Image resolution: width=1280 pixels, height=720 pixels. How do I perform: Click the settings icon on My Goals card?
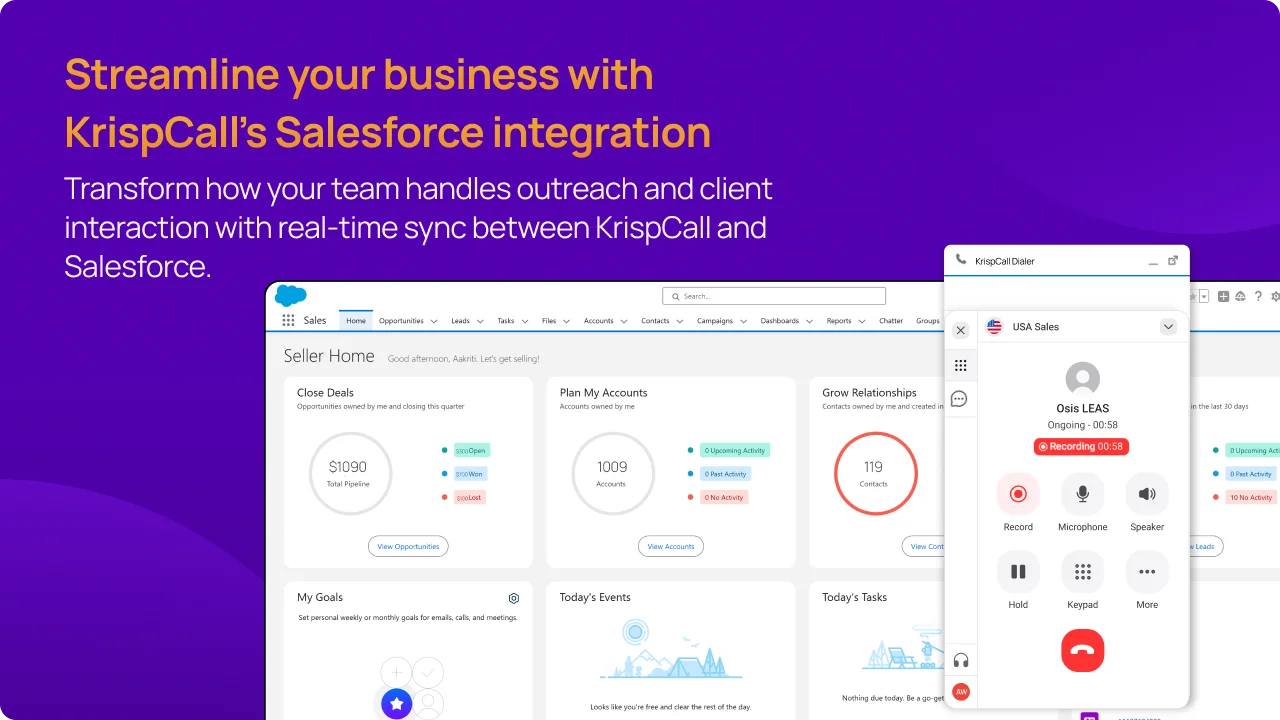[x=514, y=598]
